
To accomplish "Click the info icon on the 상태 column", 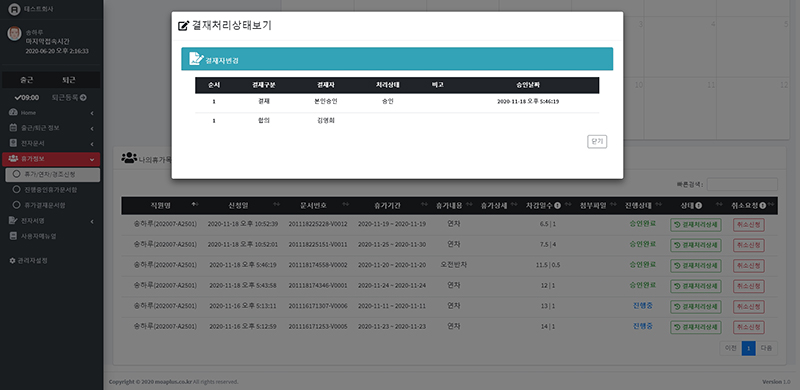I will 698,205.
